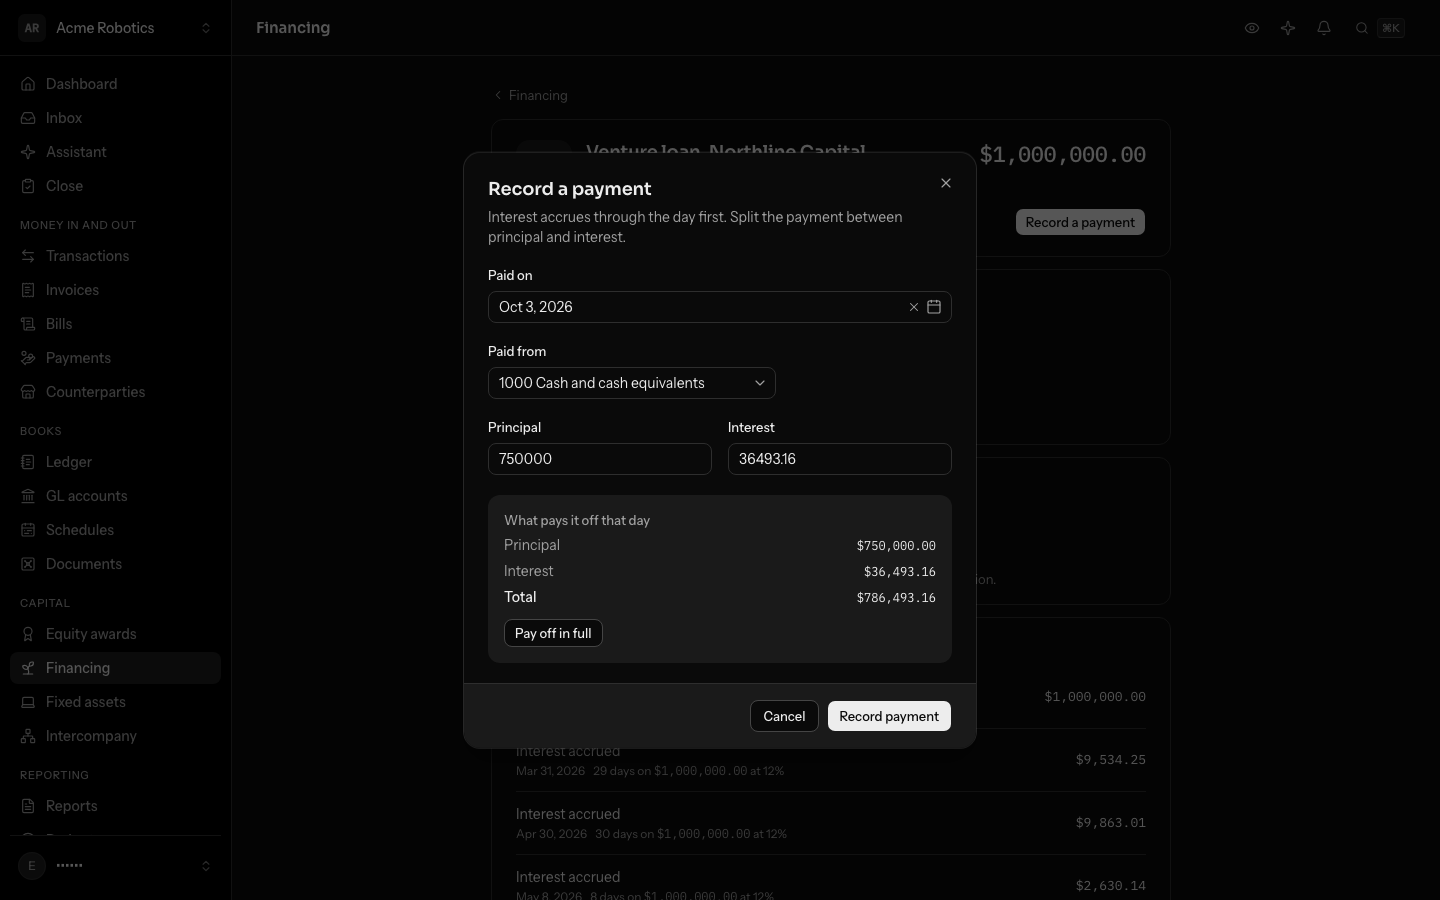Image resolution: width=1440 pixels, height=900 pixels.
Task: Close the Record a payment dialog
Action: pyautogui.click(x=946, y=183)
